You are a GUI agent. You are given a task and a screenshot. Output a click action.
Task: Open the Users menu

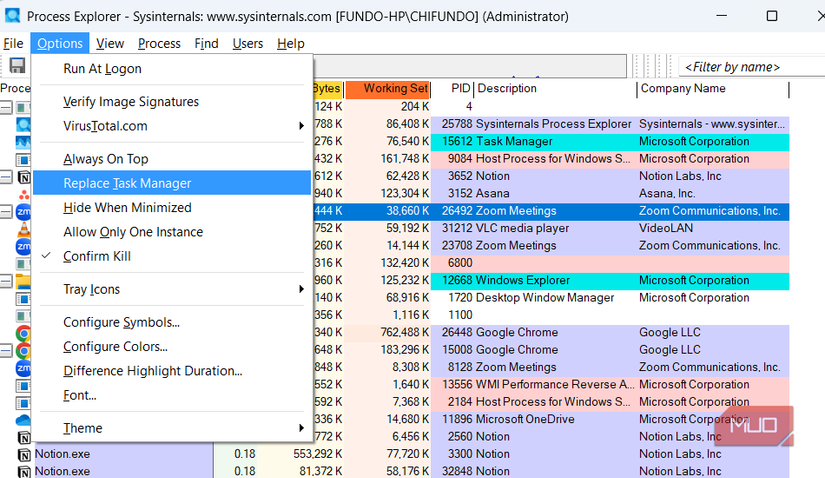[247, 43]
